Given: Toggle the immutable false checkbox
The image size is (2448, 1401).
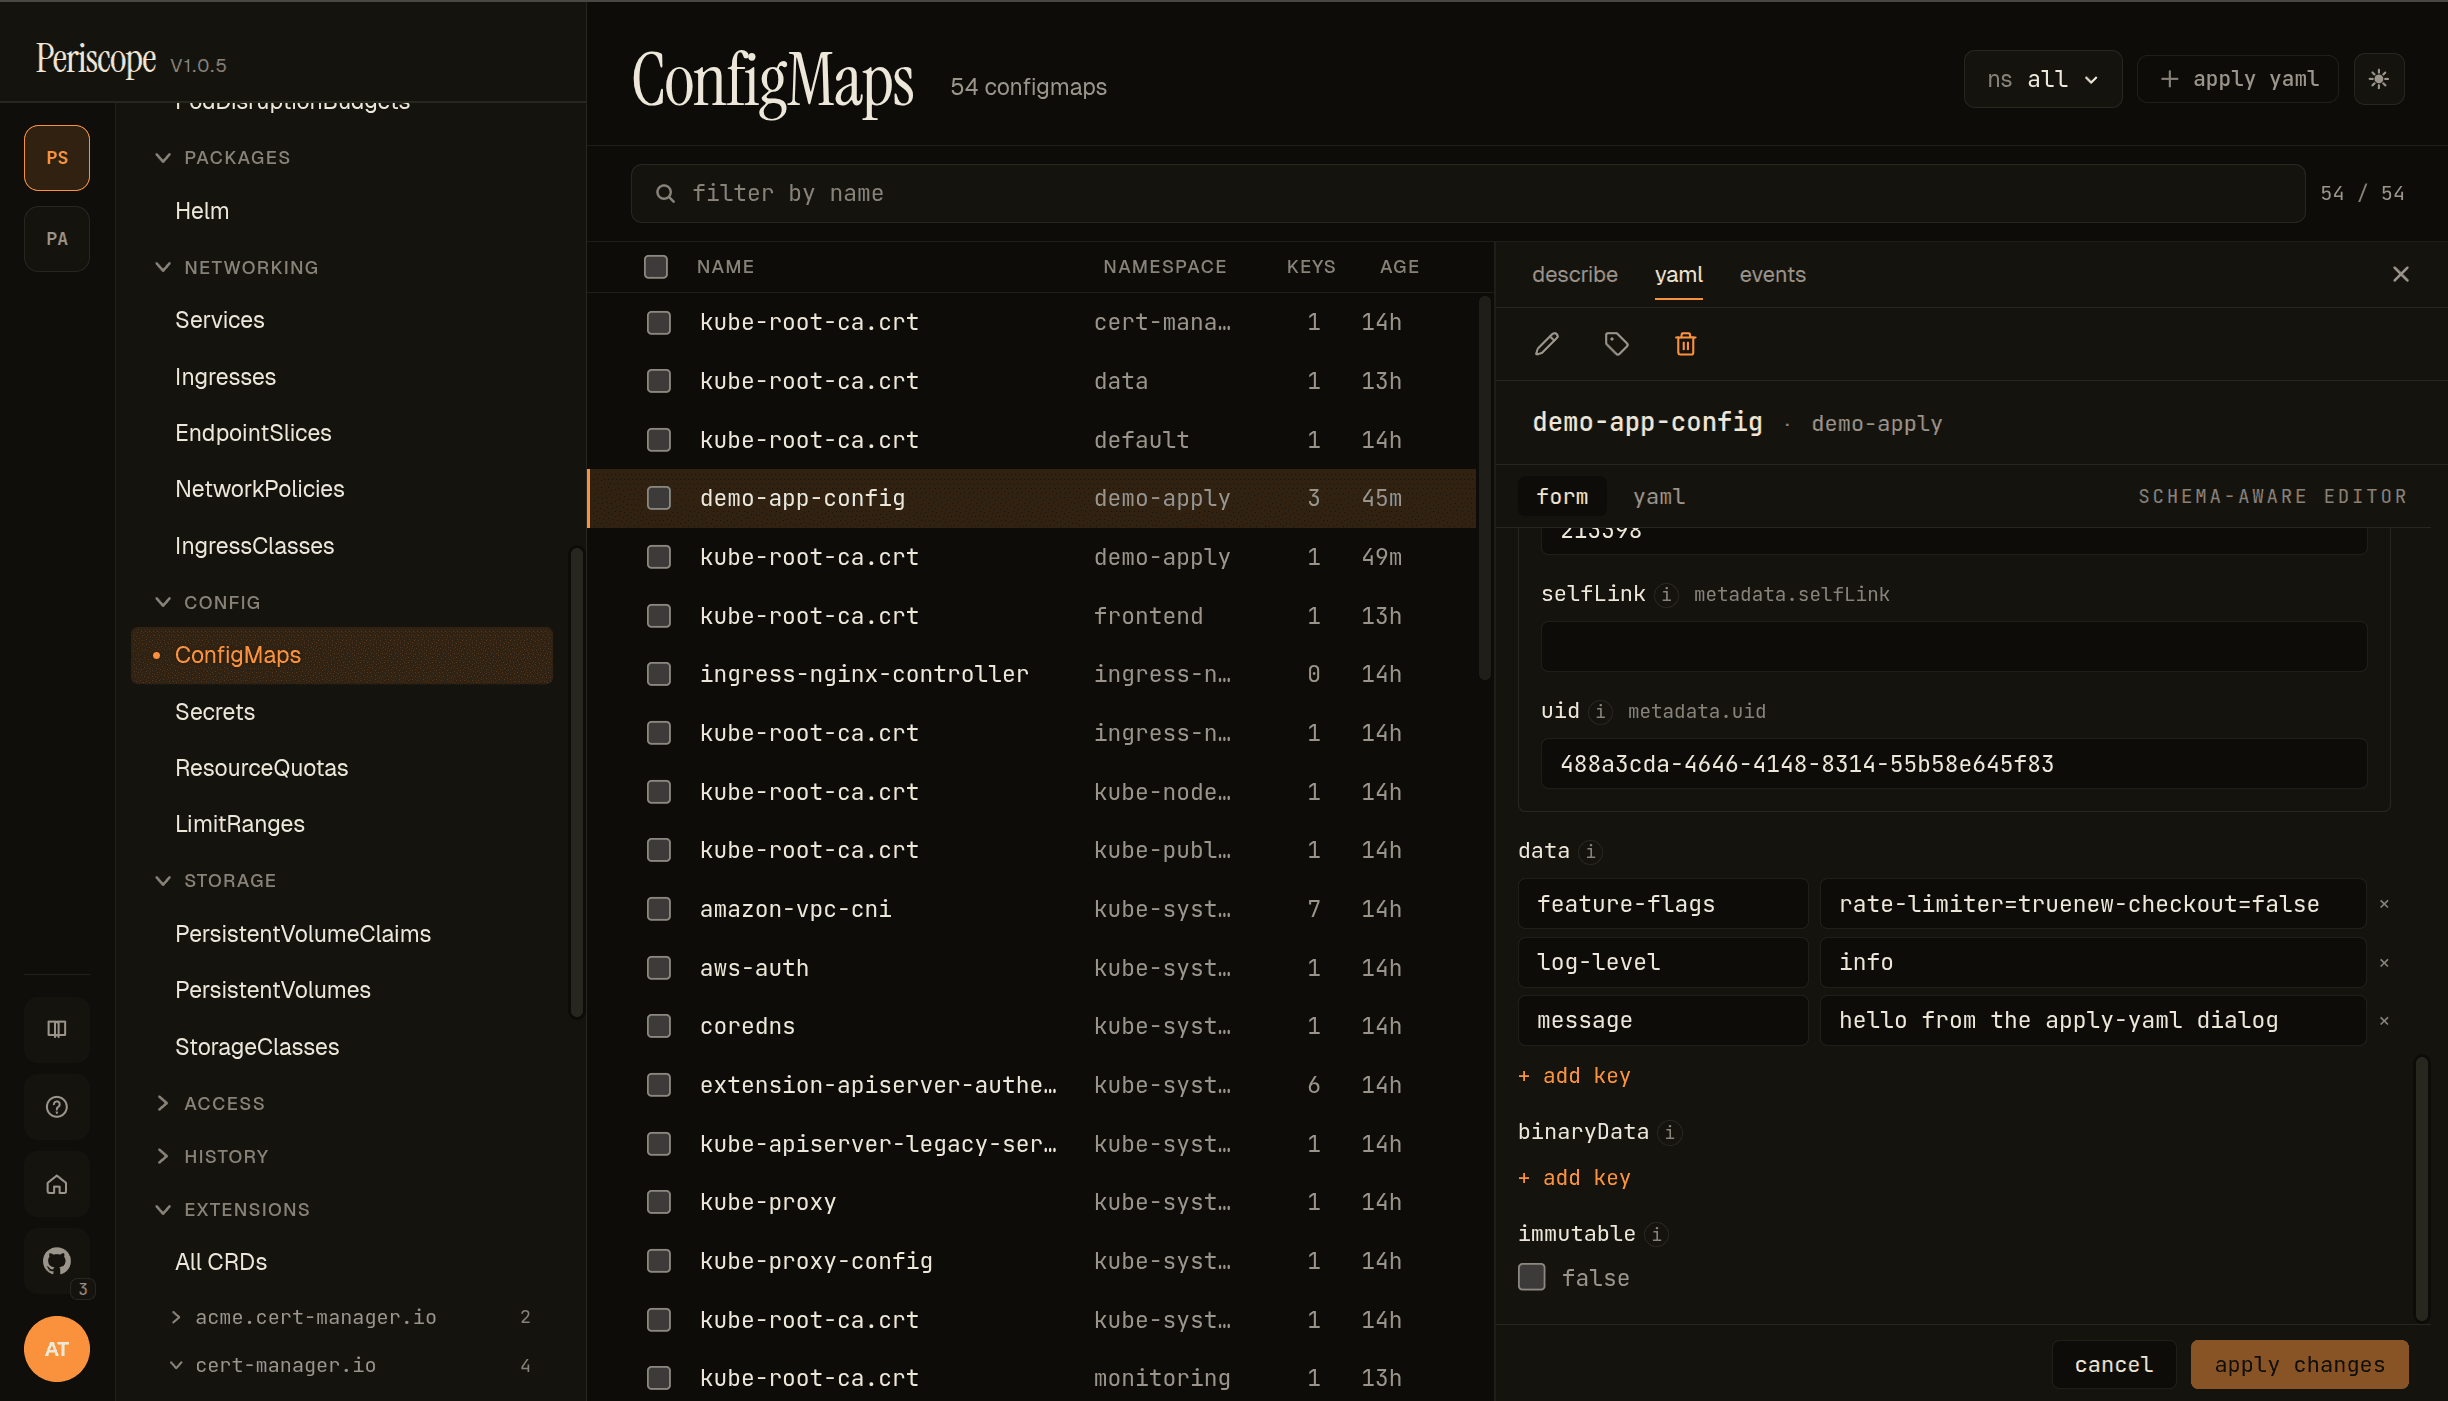Looking at the screenshot, I should [1532, 1278].
